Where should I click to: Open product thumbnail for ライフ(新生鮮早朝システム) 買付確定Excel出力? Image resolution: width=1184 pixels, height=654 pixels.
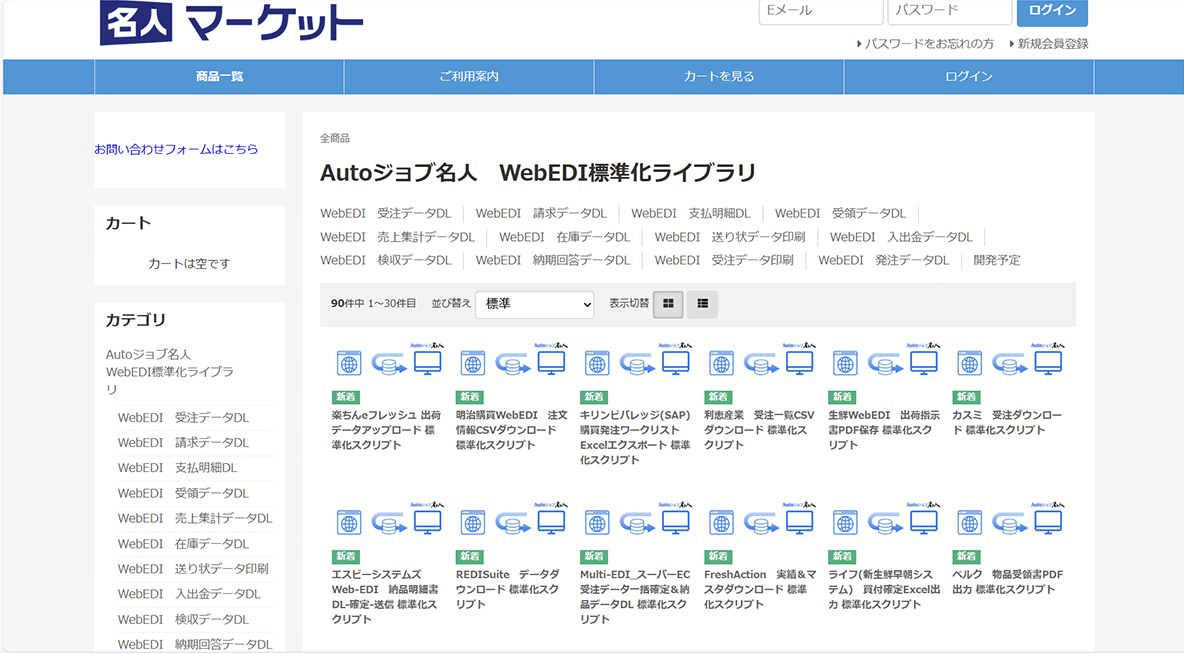(x=884, y=520)
